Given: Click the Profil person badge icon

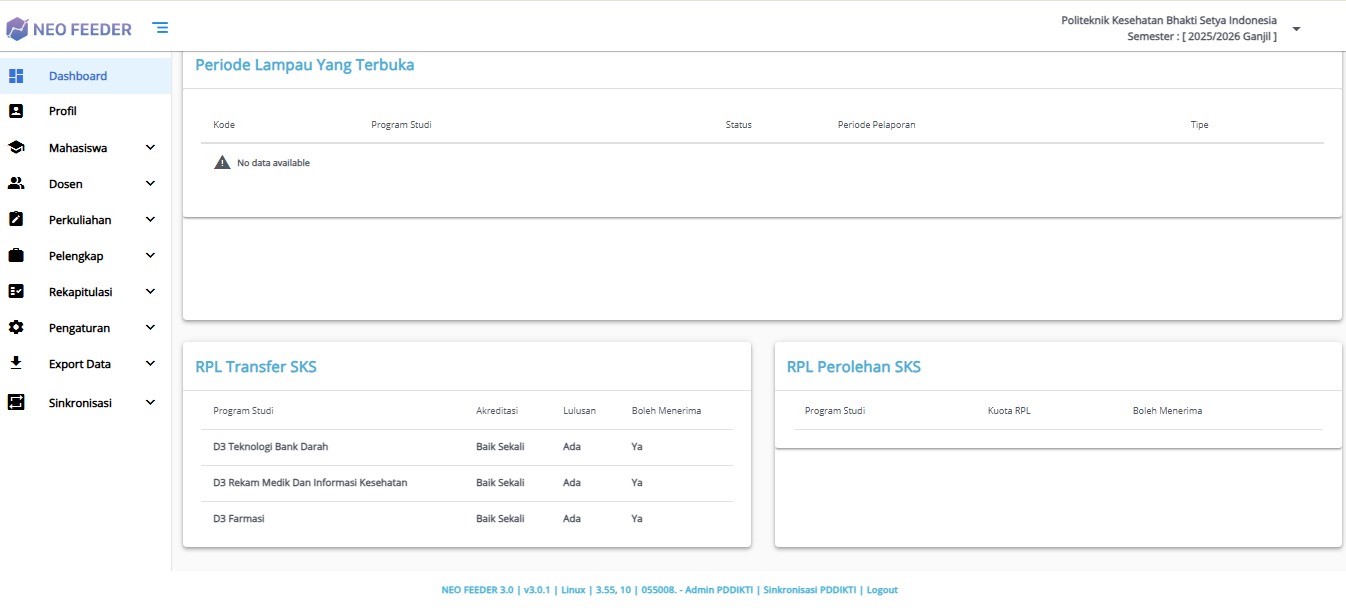Looking at the screenshot, I should click(16, 111).
